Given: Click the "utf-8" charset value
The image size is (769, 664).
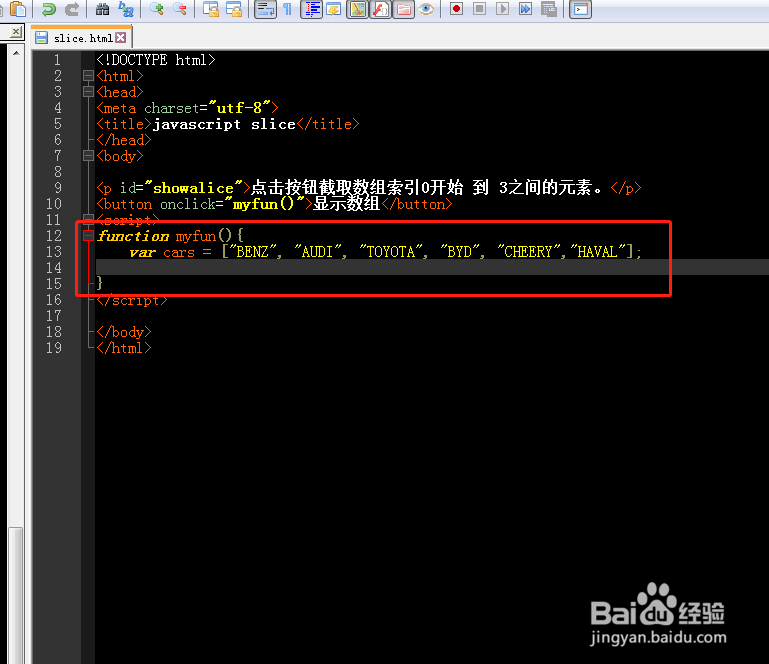Looking at the screenshot, I should (x=240, y=107).
